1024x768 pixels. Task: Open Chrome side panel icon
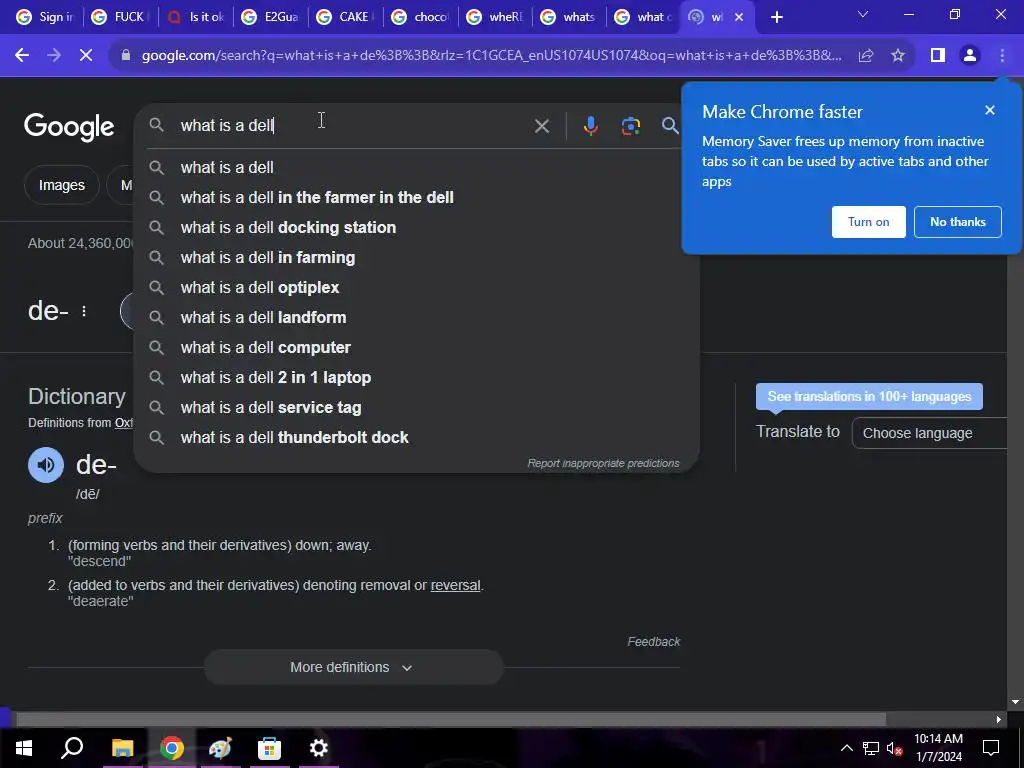coord(938,56)
